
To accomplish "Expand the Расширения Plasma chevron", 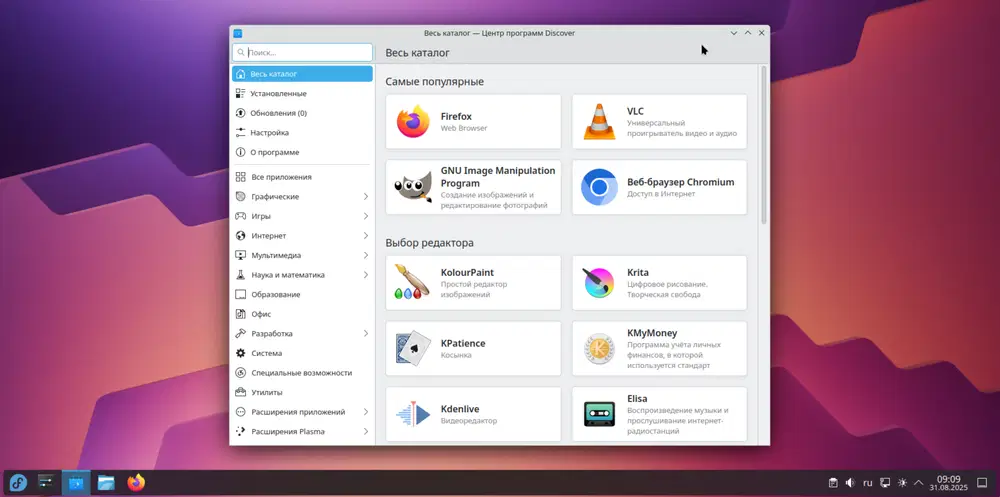I will point(366,431).
